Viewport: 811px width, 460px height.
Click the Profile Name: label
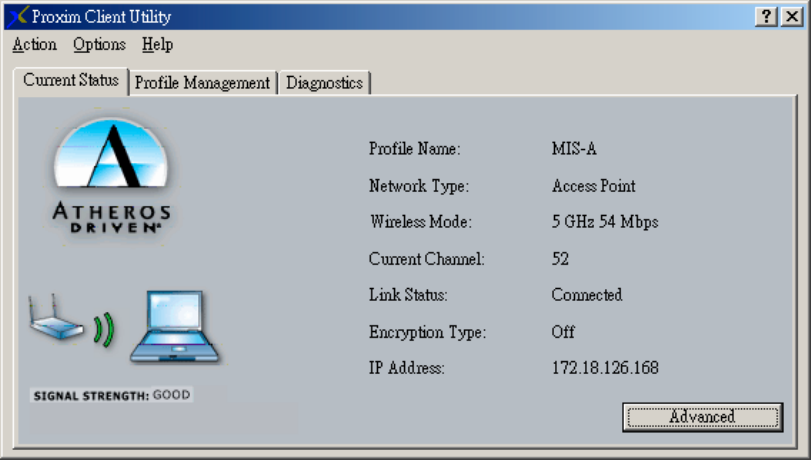point(414,149)
